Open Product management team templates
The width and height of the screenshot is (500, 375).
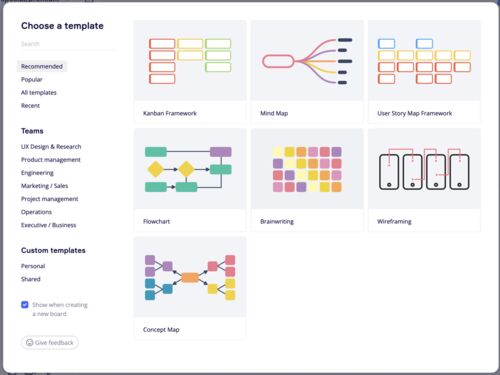tap(51, 160)
